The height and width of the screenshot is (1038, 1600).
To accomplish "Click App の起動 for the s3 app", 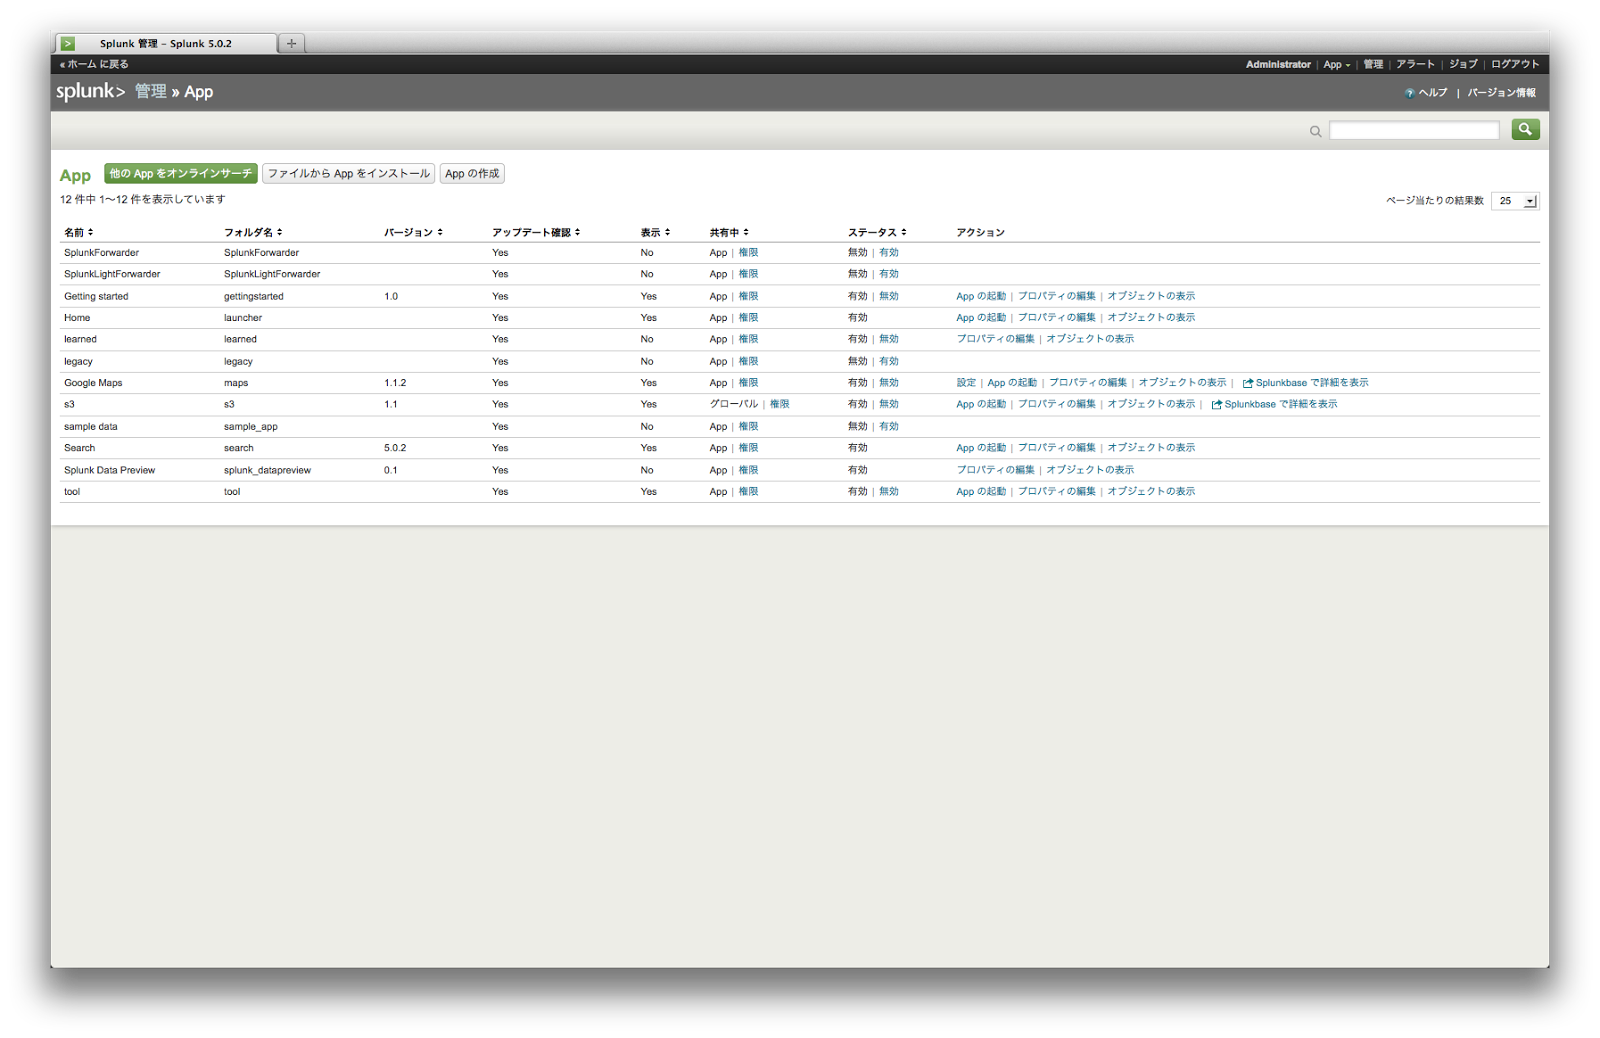I will (x=981, y=404).
